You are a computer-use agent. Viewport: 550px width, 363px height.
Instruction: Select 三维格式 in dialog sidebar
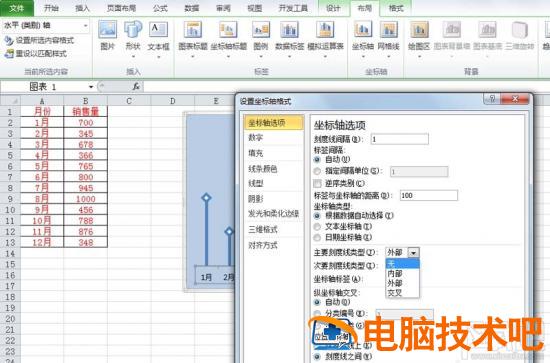point(274,230)
